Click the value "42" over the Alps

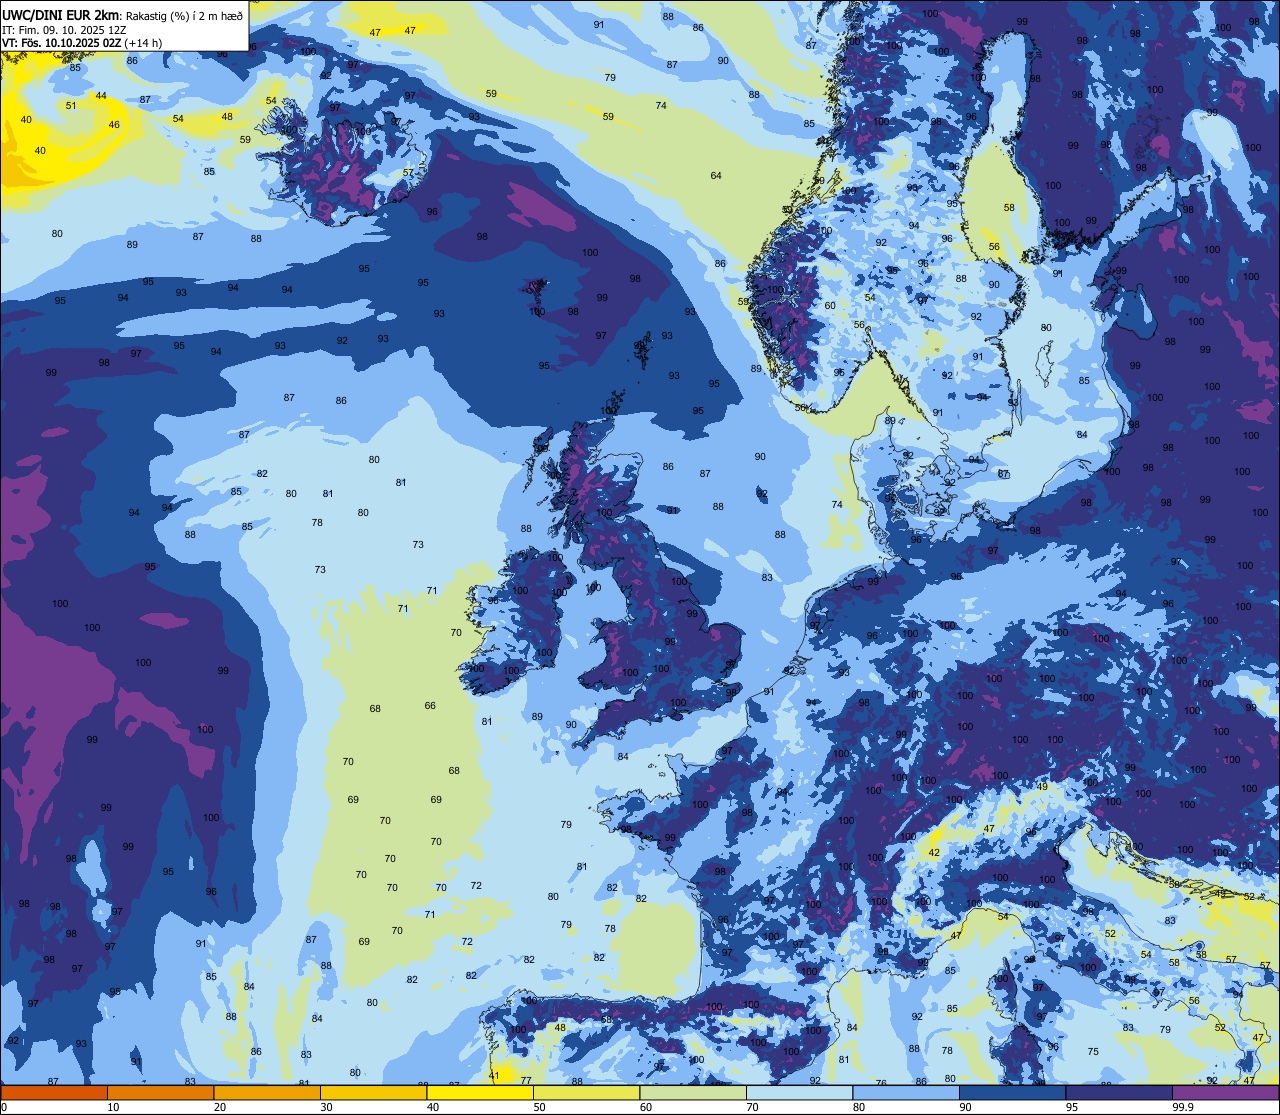(934, 853)
